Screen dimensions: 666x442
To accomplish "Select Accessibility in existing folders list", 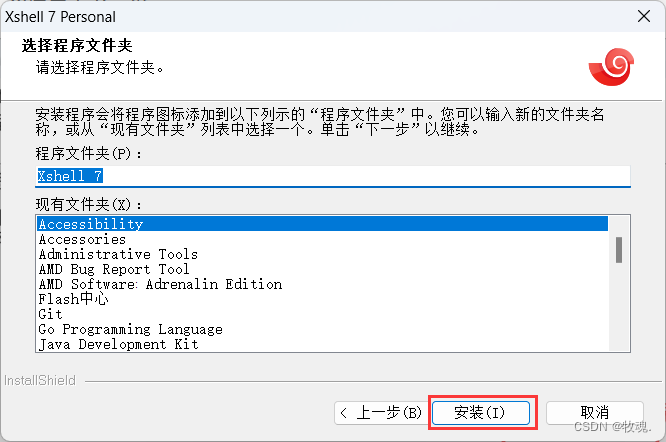I will pyautogui.click(x=323, y=224).
